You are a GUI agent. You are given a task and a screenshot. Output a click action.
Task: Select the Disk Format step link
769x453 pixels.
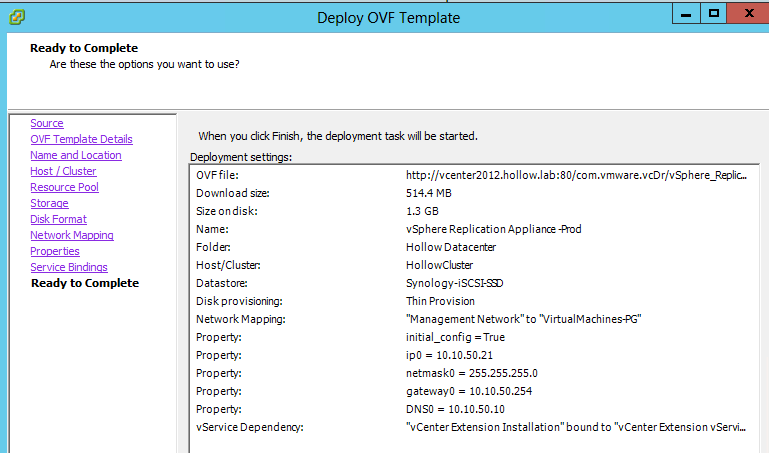[x=58, y=219]
